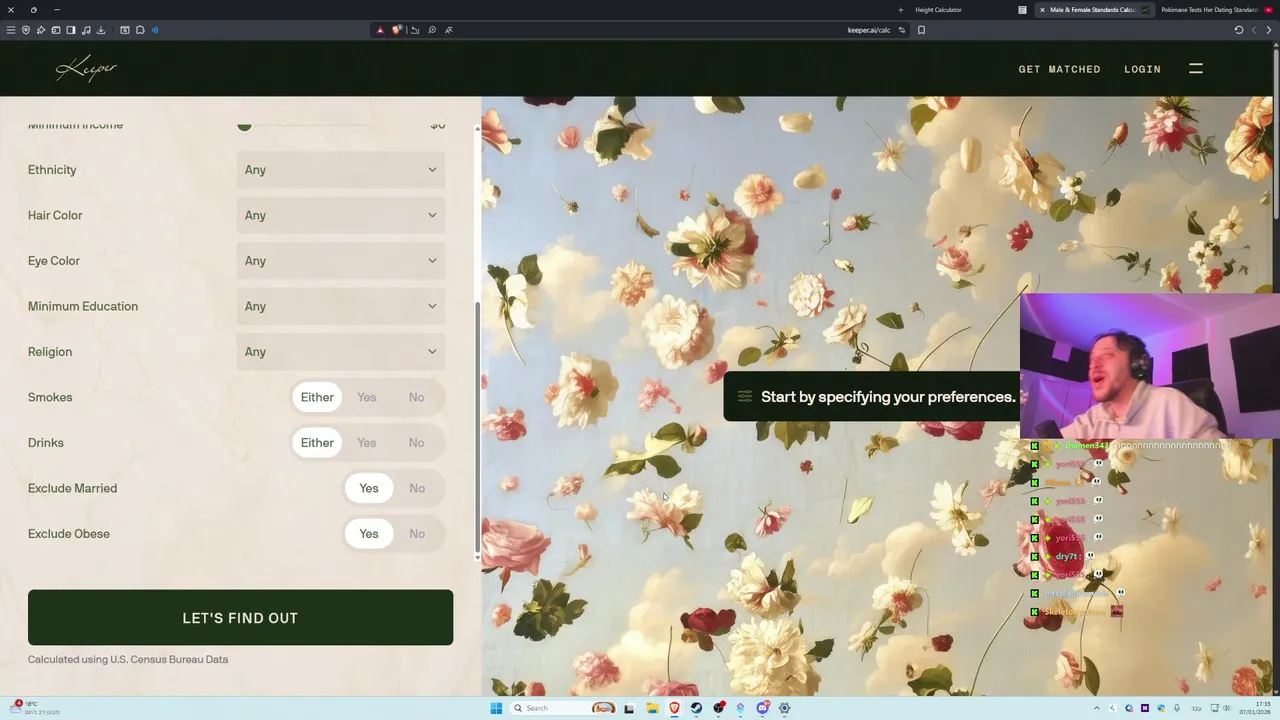Click the left panel vertical scrollbar
This screenshot has width=1280, height=720.
(477, 430)
